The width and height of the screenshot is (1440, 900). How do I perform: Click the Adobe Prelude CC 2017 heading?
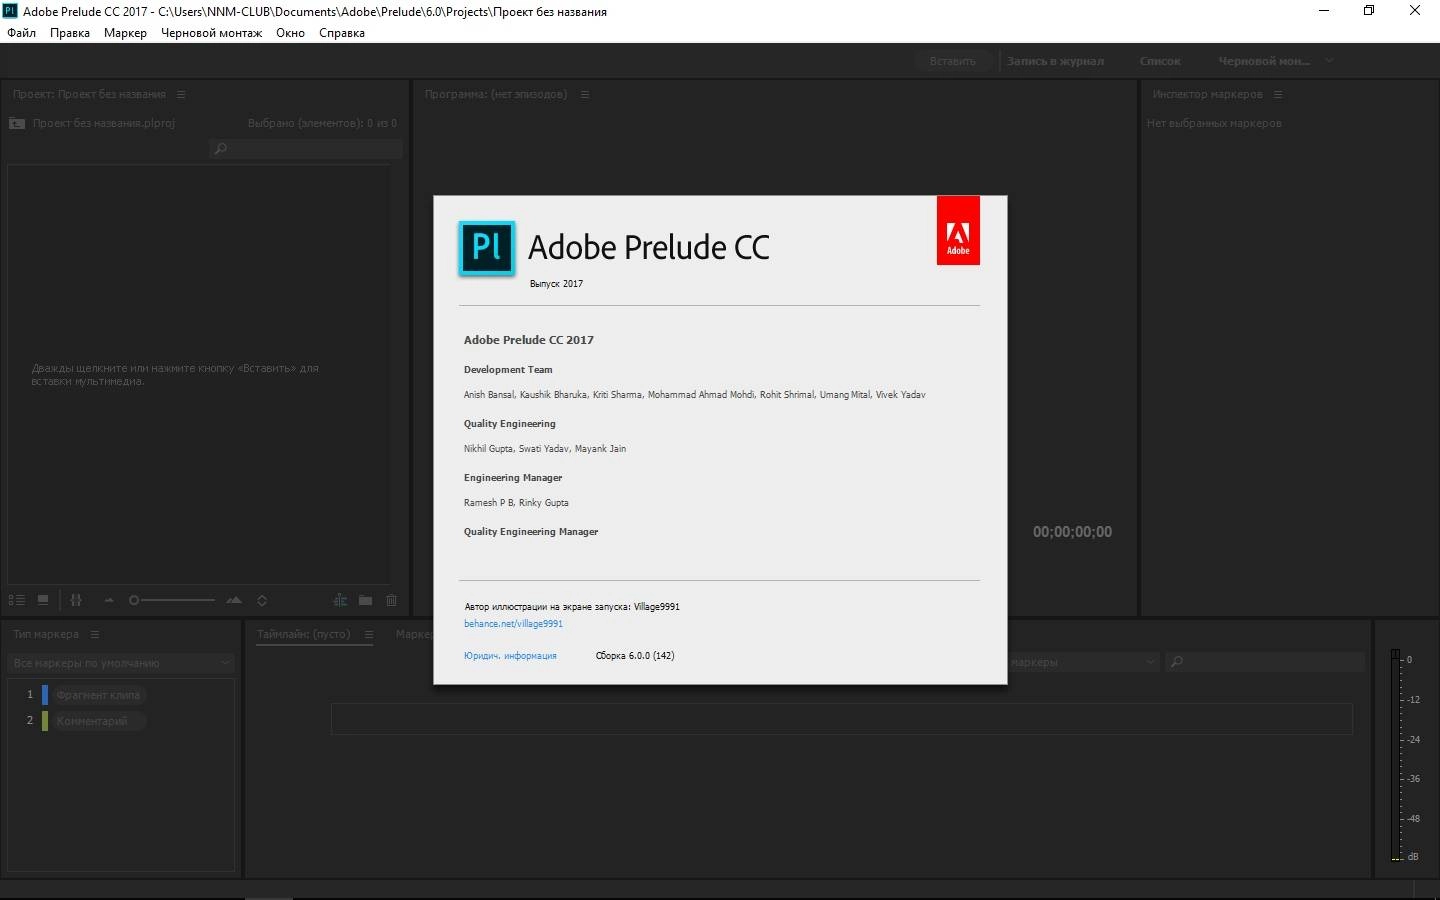point(529,340)
